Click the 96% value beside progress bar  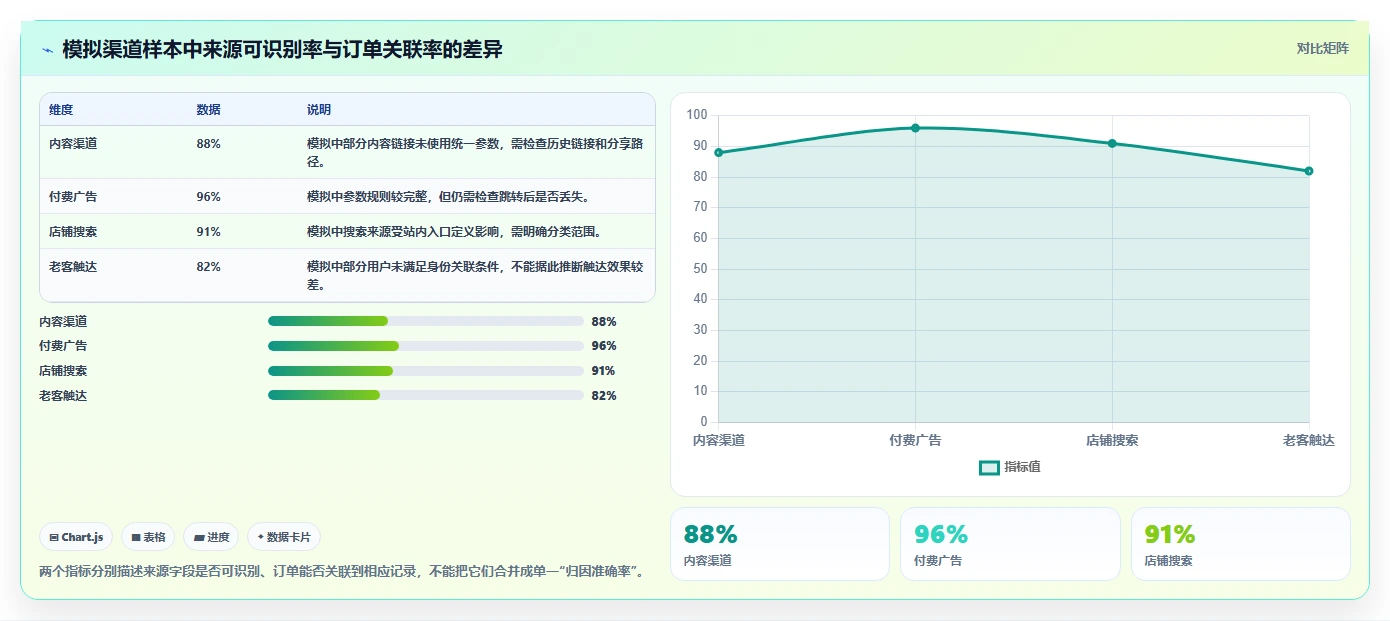tap(604, 346)
